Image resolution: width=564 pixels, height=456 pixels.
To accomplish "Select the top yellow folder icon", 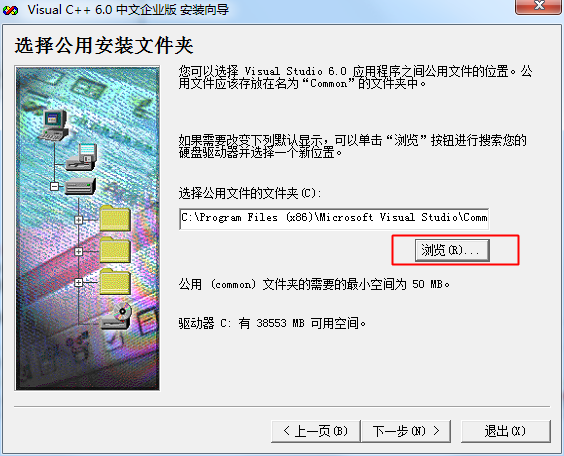I will point(115,218).
